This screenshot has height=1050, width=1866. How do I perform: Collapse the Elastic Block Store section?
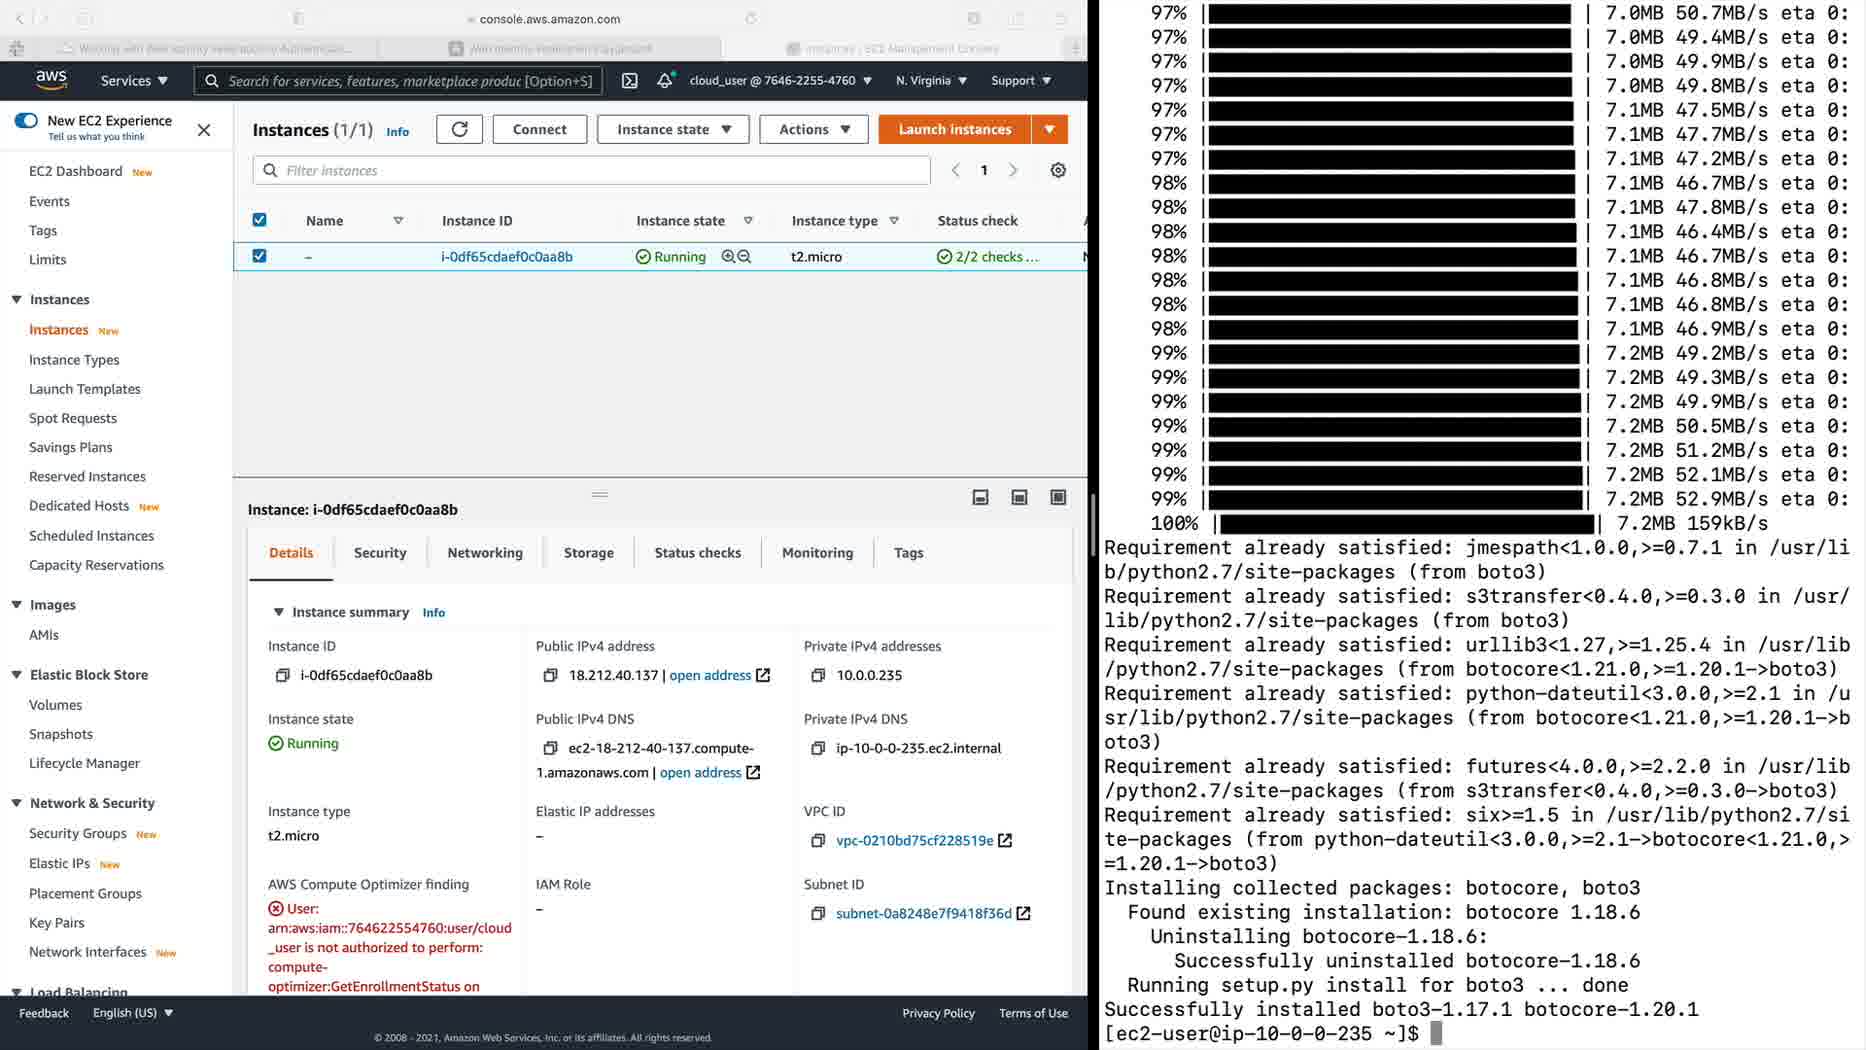17,675
